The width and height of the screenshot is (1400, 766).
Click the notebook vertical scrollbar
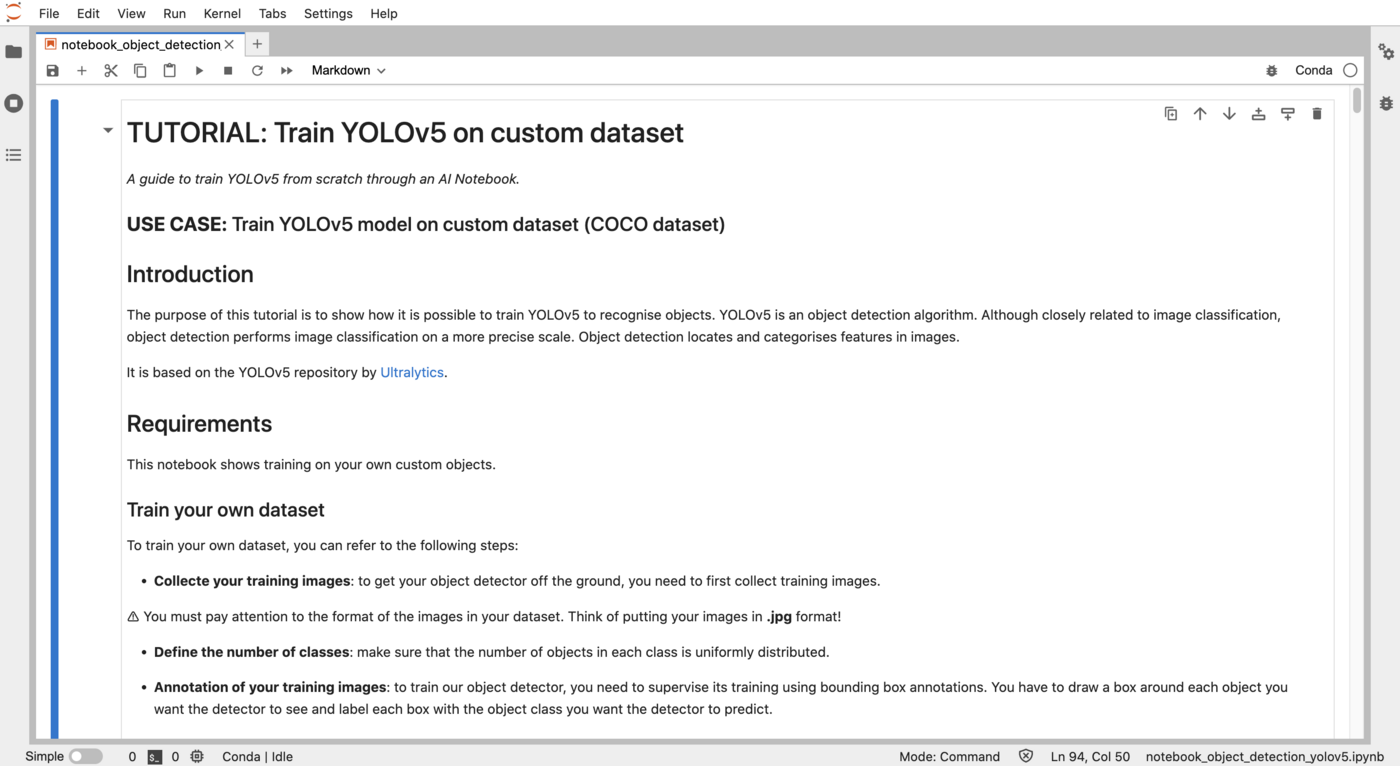[1357, 100]
